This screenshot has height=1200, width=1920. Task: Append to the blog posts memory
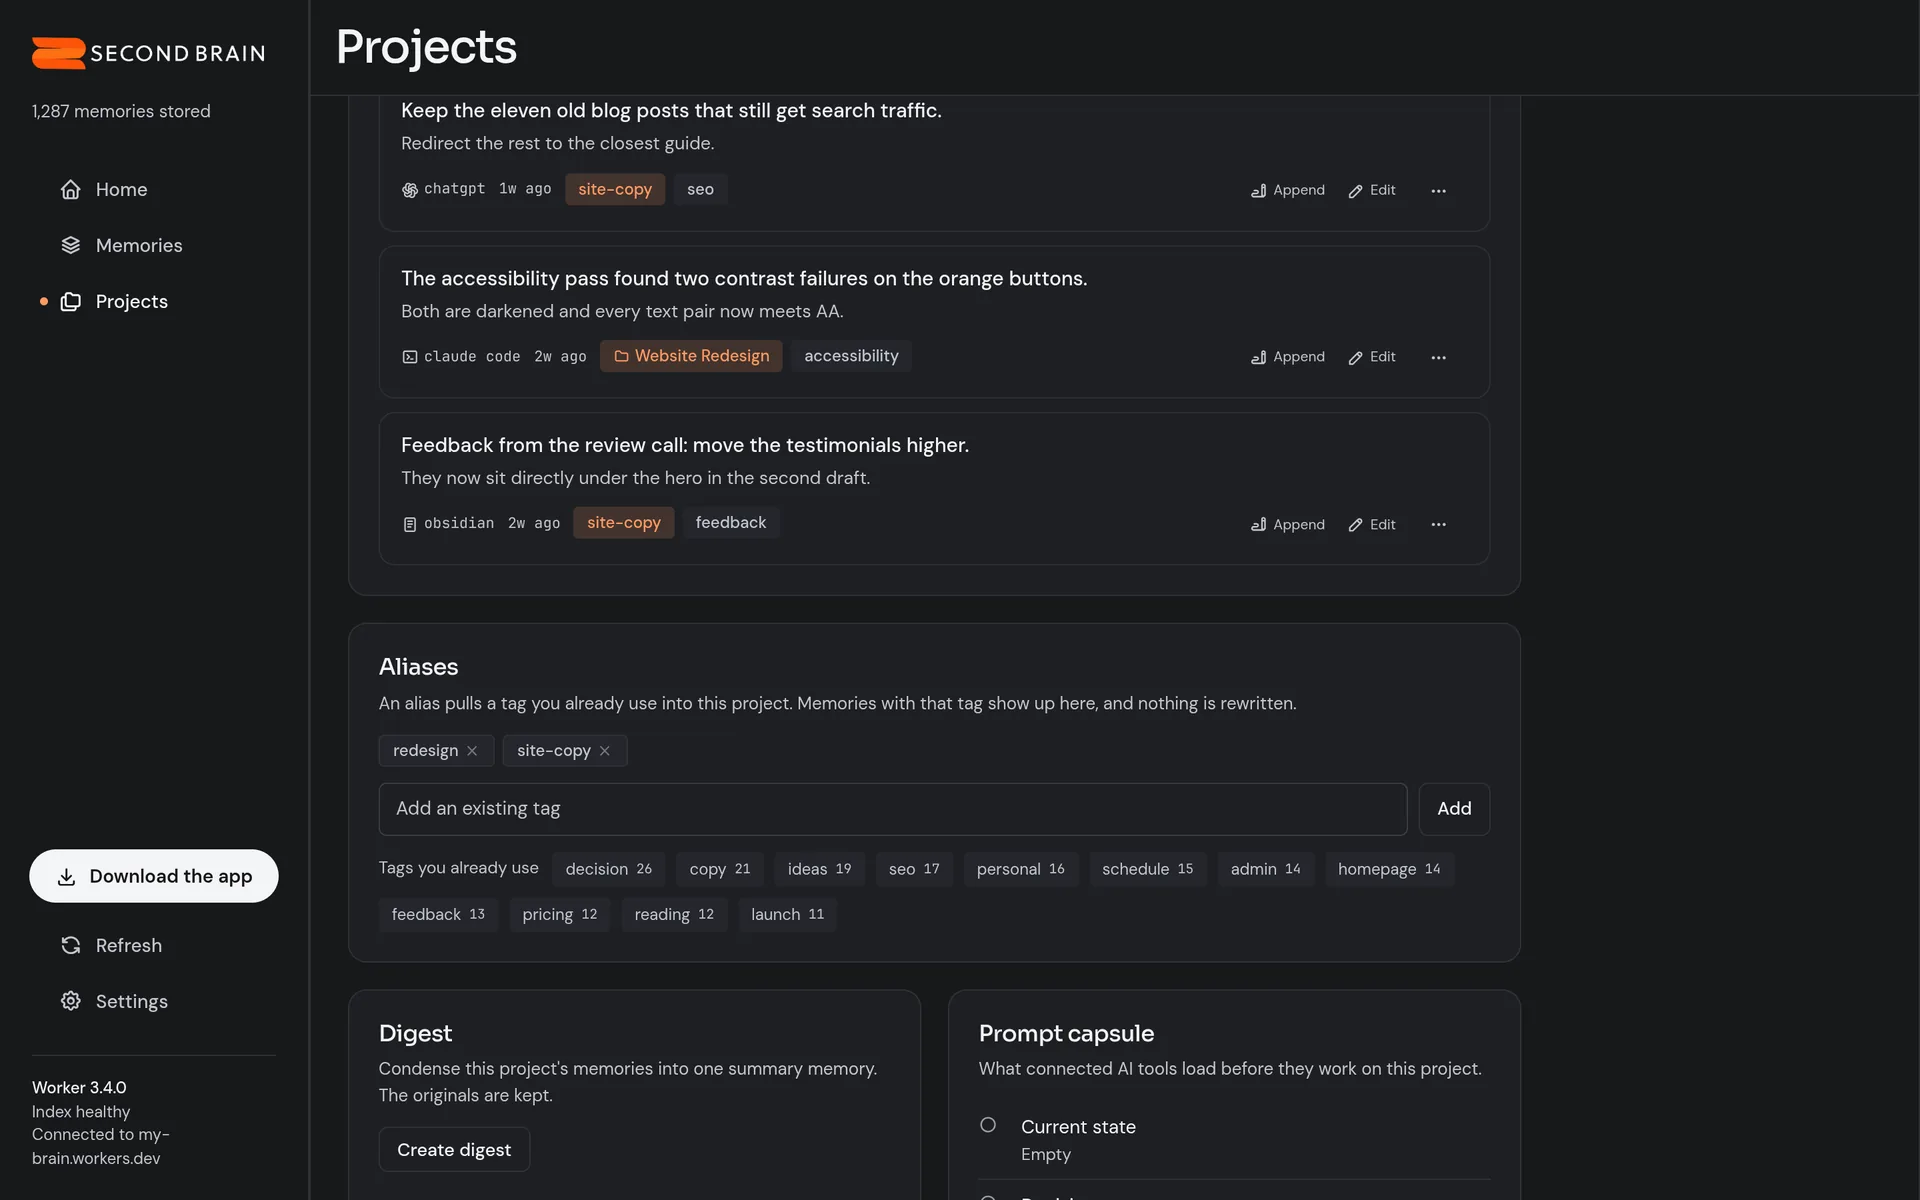coord(1287,190)
